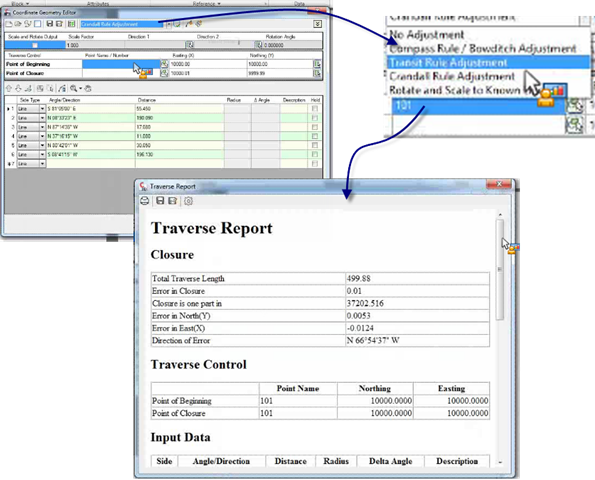Click the print icon in Traverse Report
Screen dimensions: 595x480
(145, 201)
